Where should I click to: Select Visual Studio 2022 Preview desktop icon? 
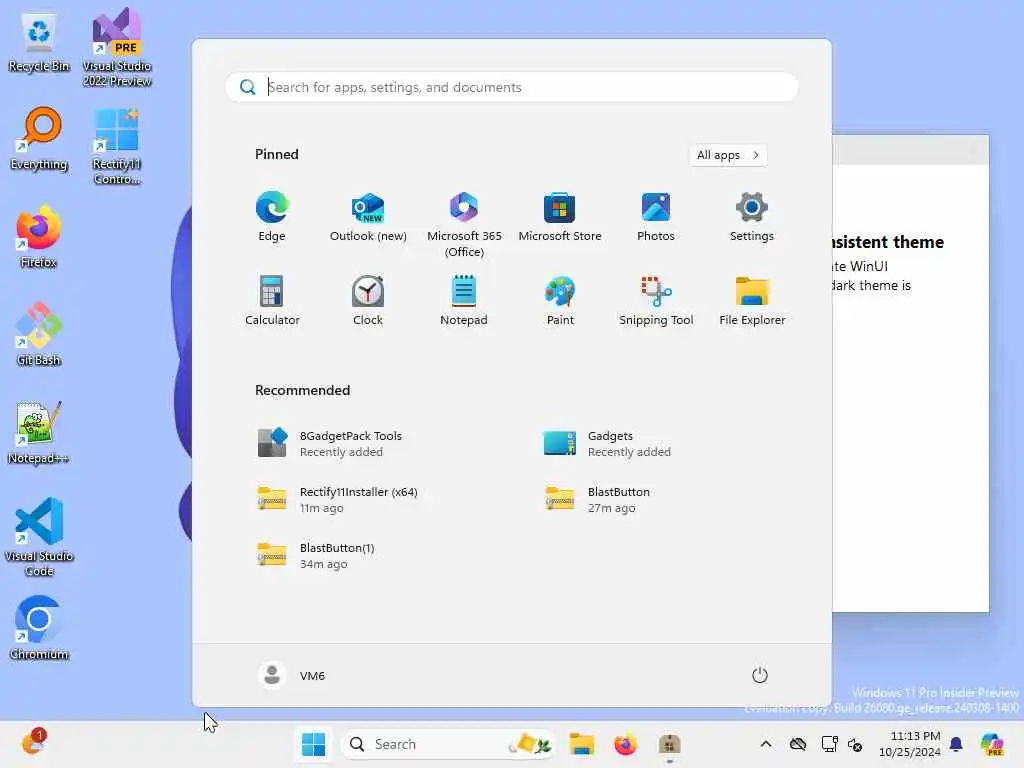tap(117, 48)
